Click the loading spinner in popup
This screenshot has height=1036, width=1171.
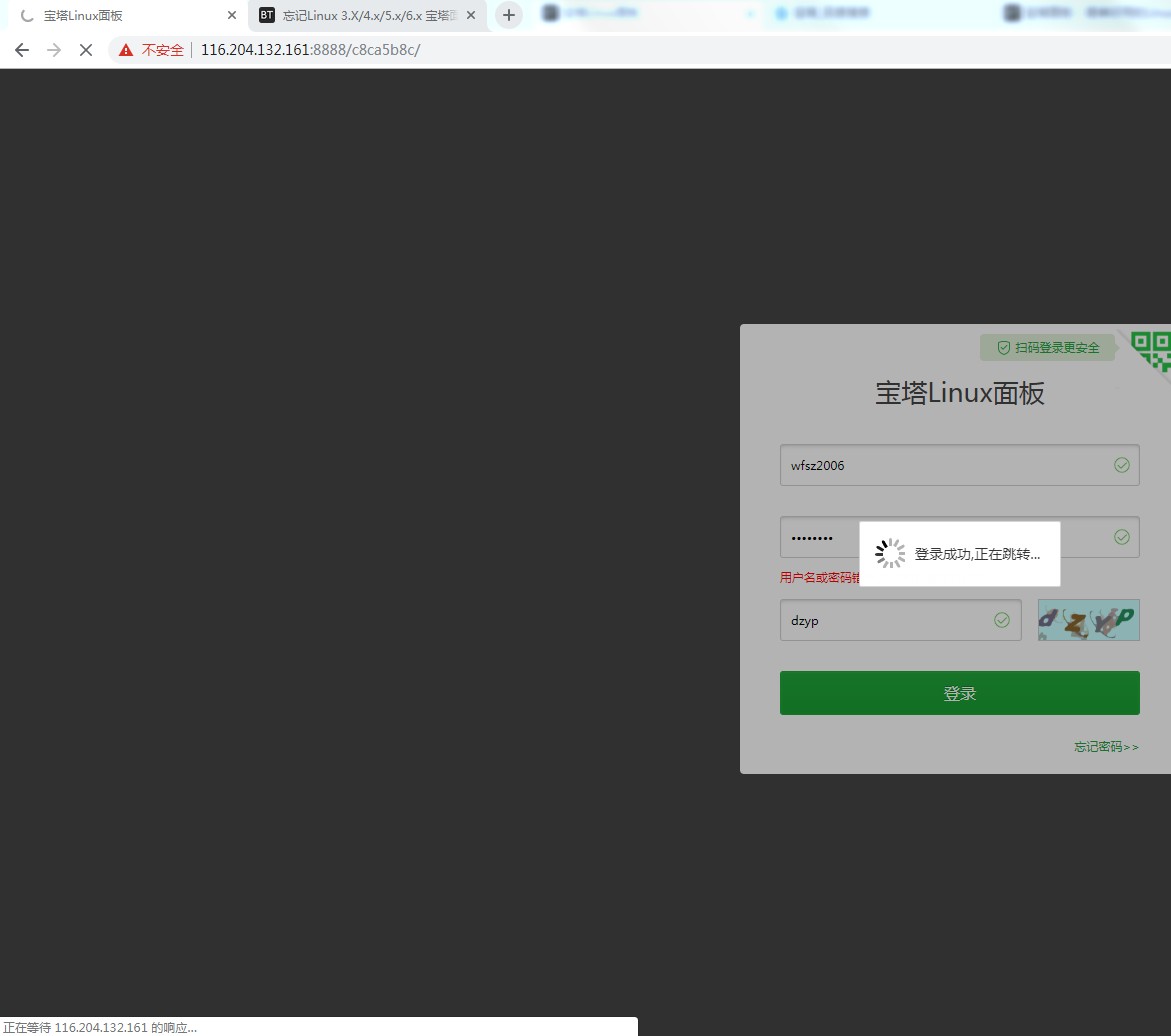[x=890, y=553]
